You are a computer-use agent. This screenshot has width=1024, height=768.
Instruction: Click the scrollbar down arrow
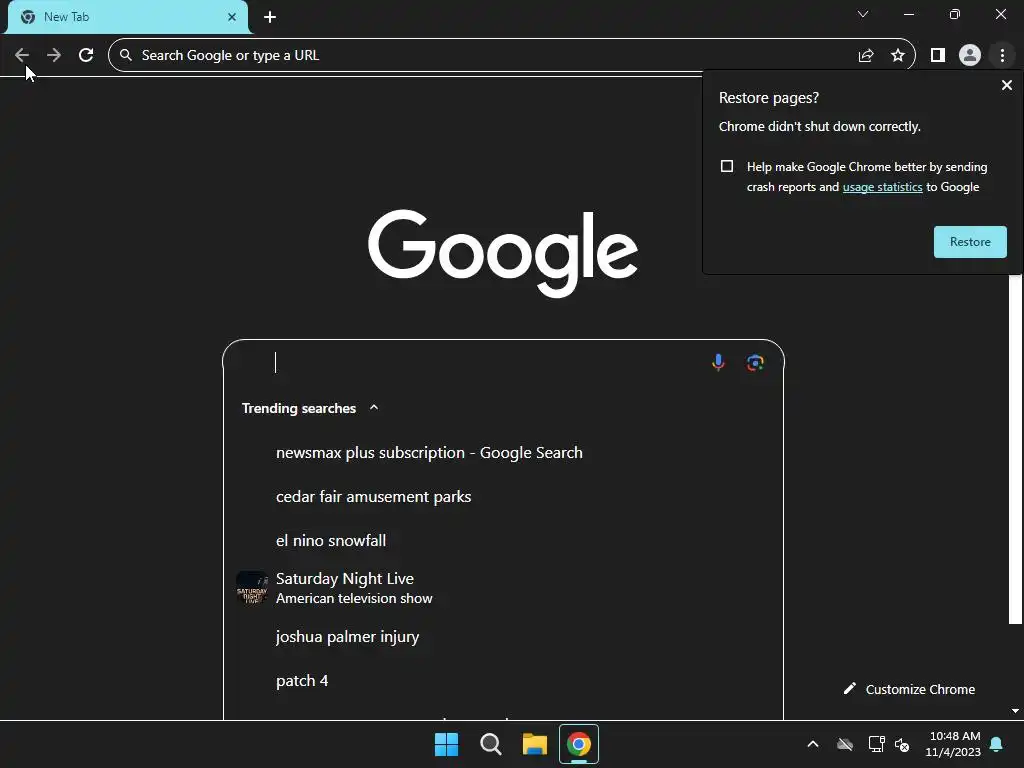pos(1015,711)
